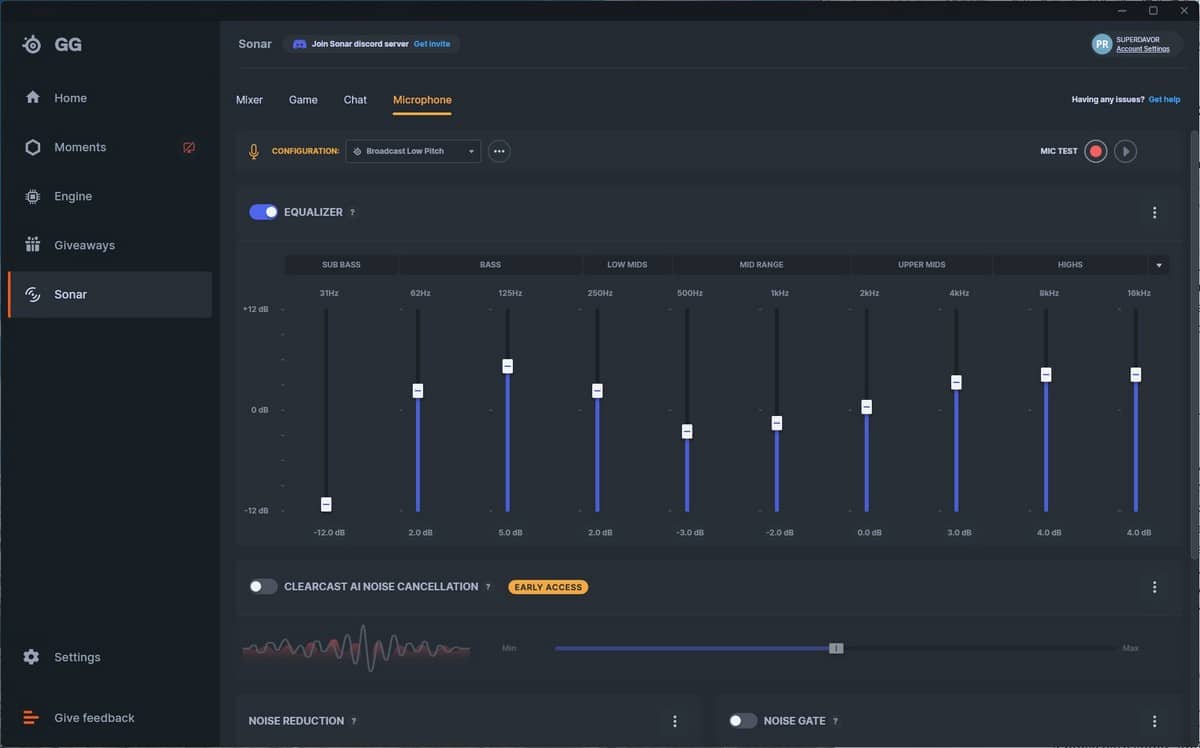
Task: Click the microphone configuration icon
Action: (254, 151)
